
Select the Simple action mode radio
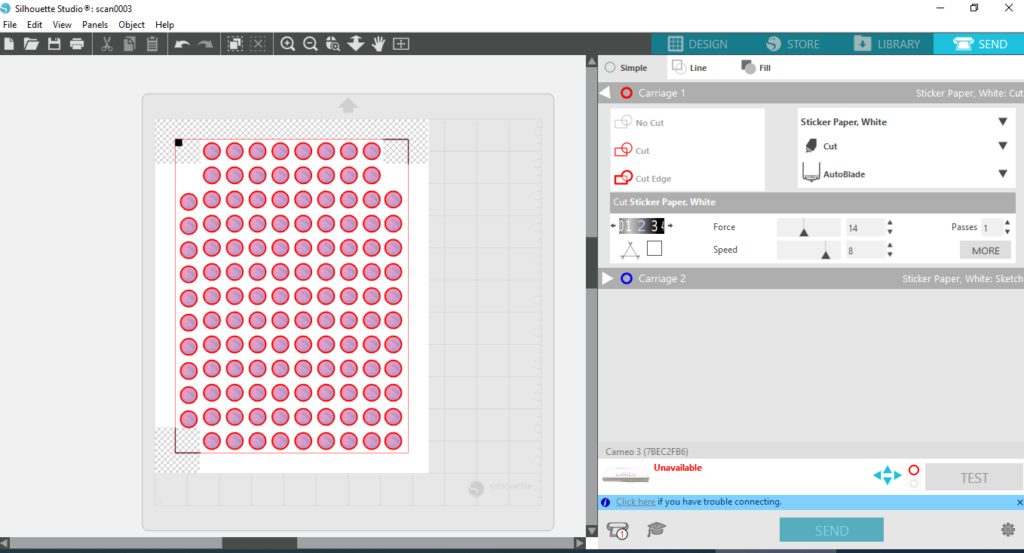point(610,68)
